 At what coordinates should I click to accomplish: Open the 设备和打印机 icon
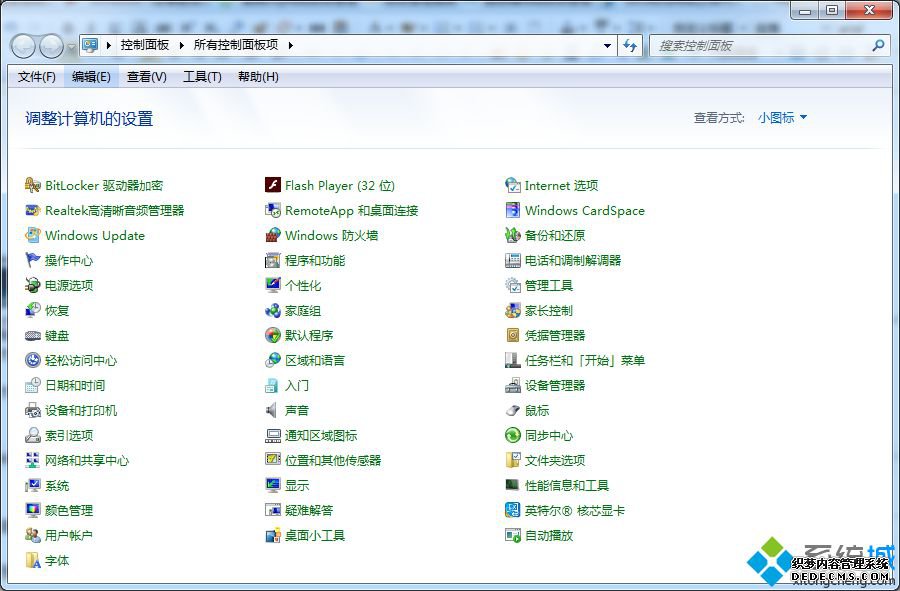(x=33, y=410)
